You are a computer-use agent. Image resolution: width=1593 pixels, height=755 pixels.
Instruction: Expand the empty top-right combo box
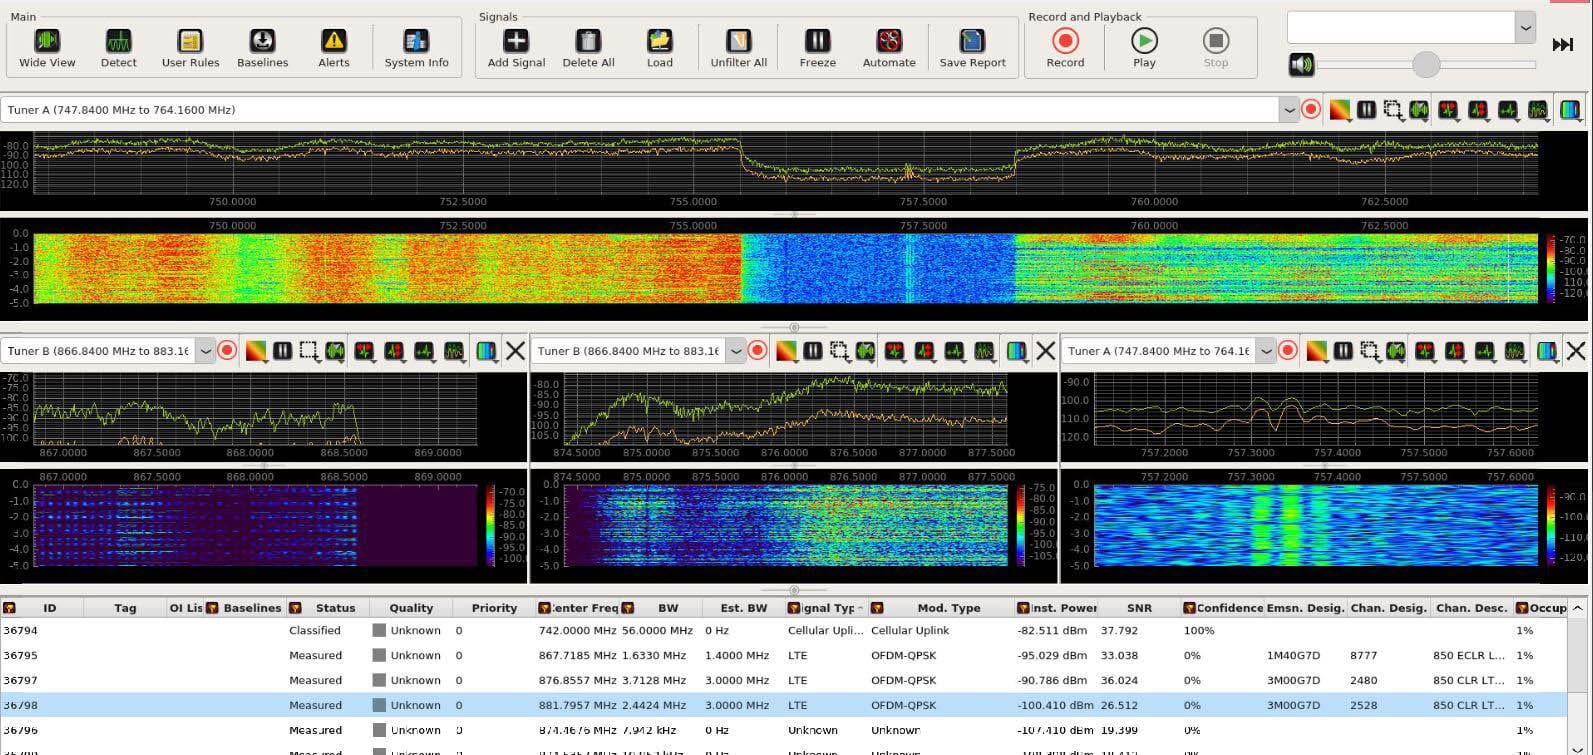click(x=1525, y=28)
